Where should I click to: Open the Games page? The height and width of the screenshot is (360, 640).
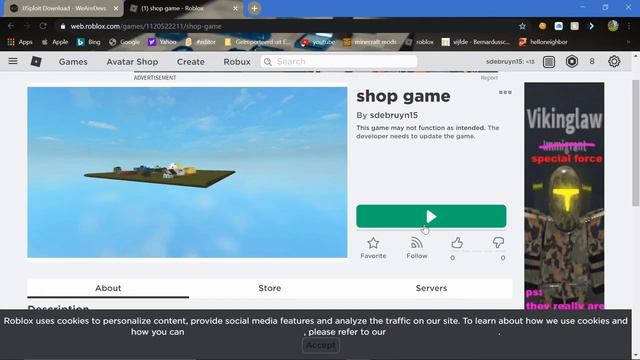point(73,62)
